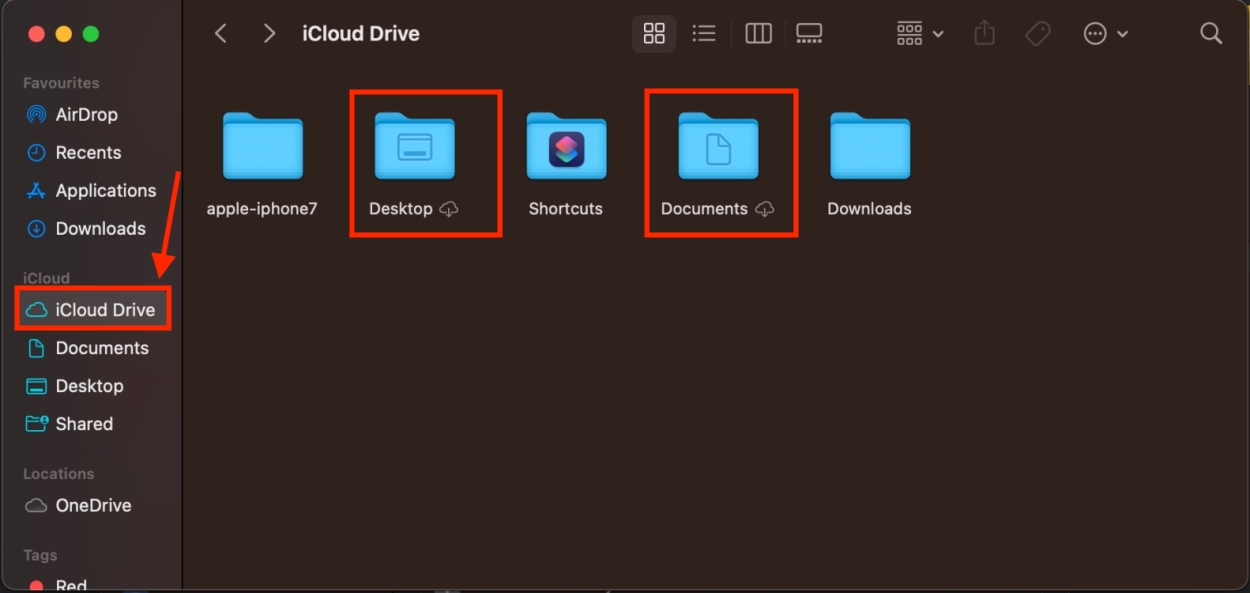Open AirDrop from the sidebar
The height and width of the screenshot is (593, 1250).
pyautogui.click(x=86, y=115)
